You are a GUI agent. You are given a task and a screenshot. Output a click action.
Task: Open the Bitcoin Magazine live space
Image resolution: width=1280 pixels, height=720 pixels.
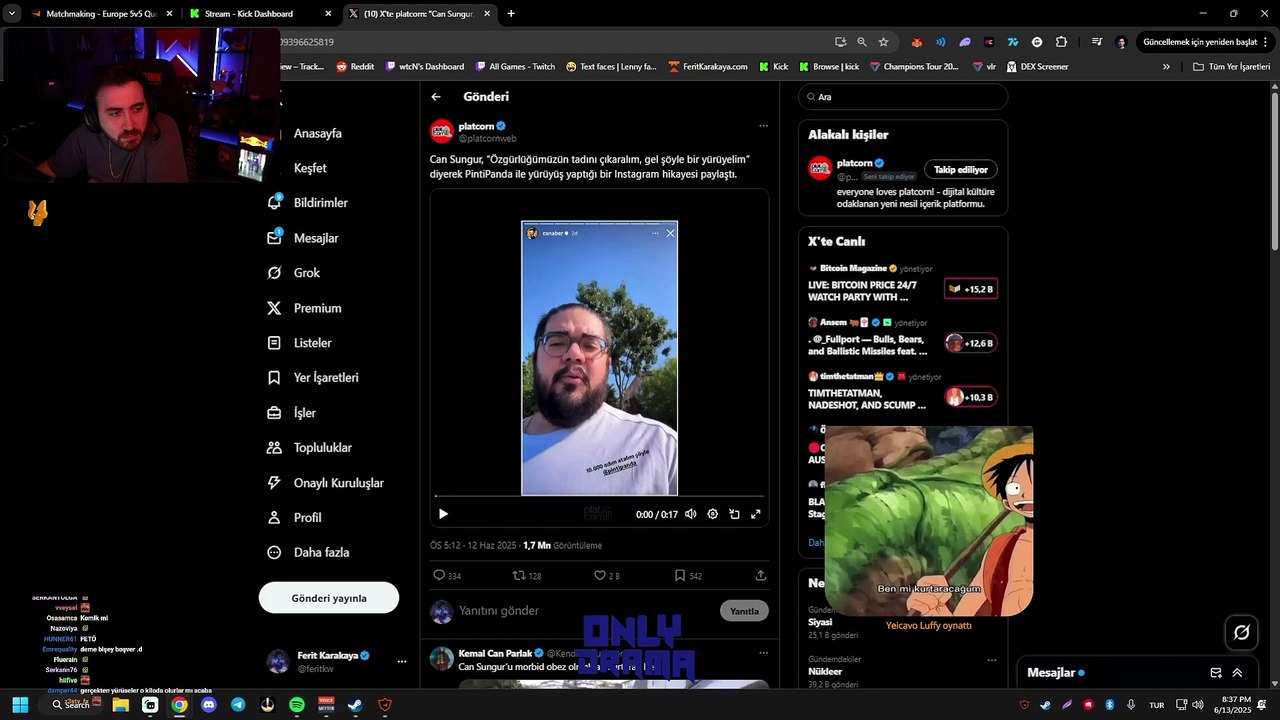point(902,284)
